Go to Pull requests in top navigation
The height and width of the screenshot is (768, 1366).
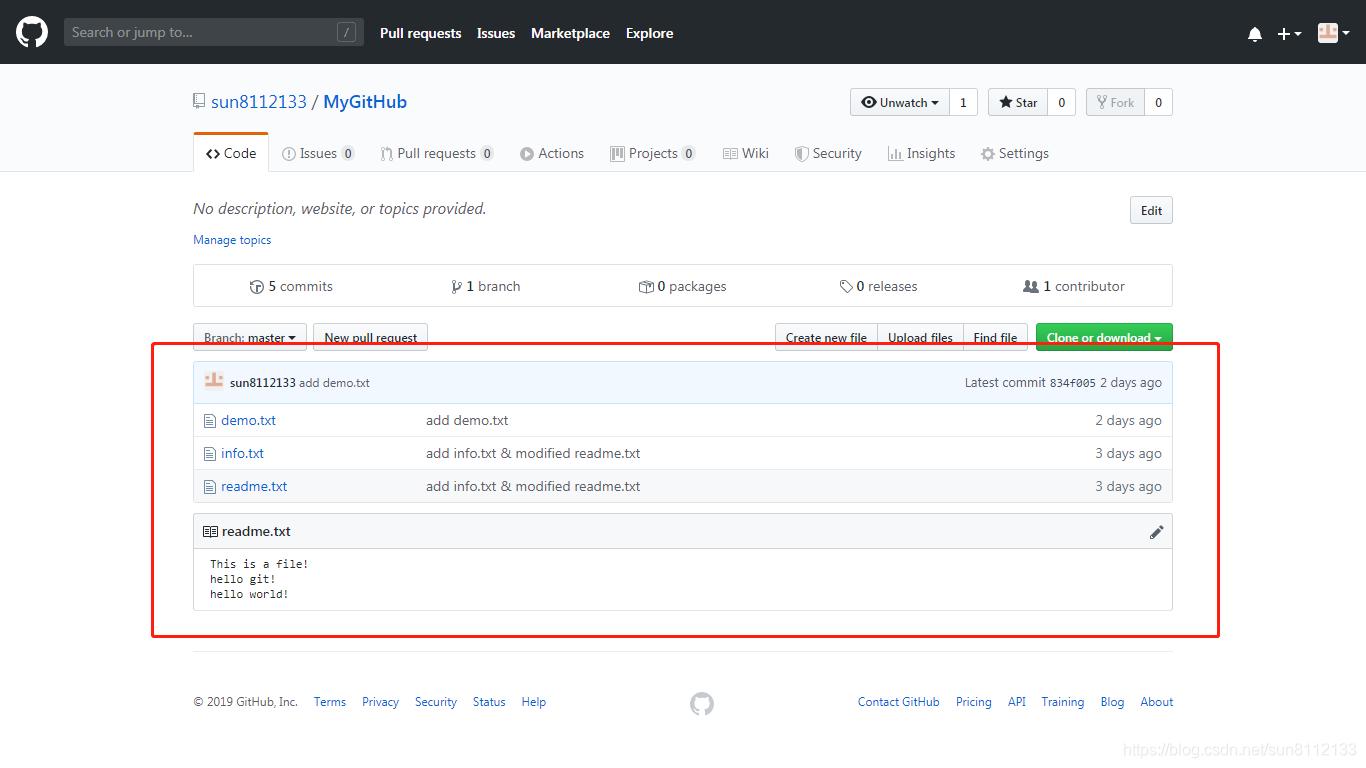coord(420,33)
